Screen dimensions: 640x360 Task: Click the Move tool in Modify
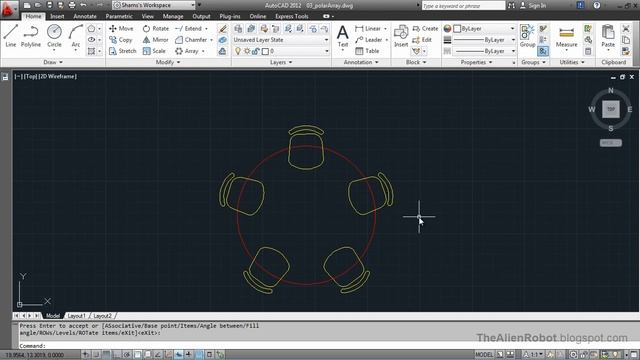121,29
